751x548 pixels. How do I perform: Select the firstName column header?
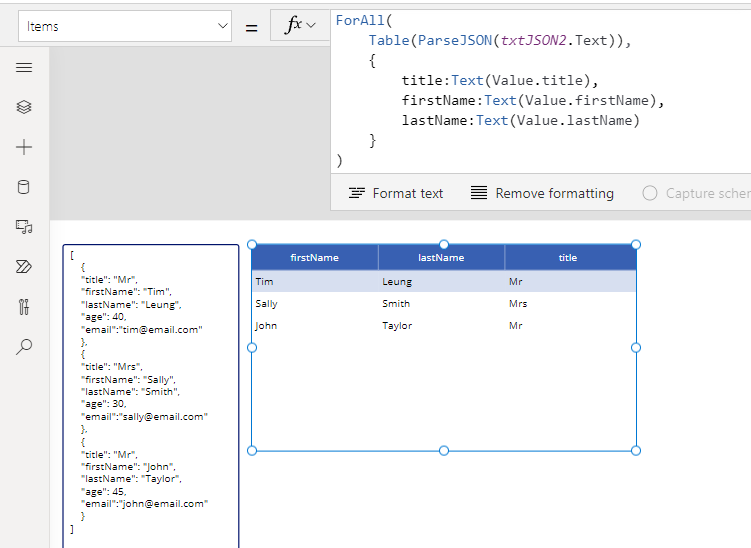pos(314,258)
